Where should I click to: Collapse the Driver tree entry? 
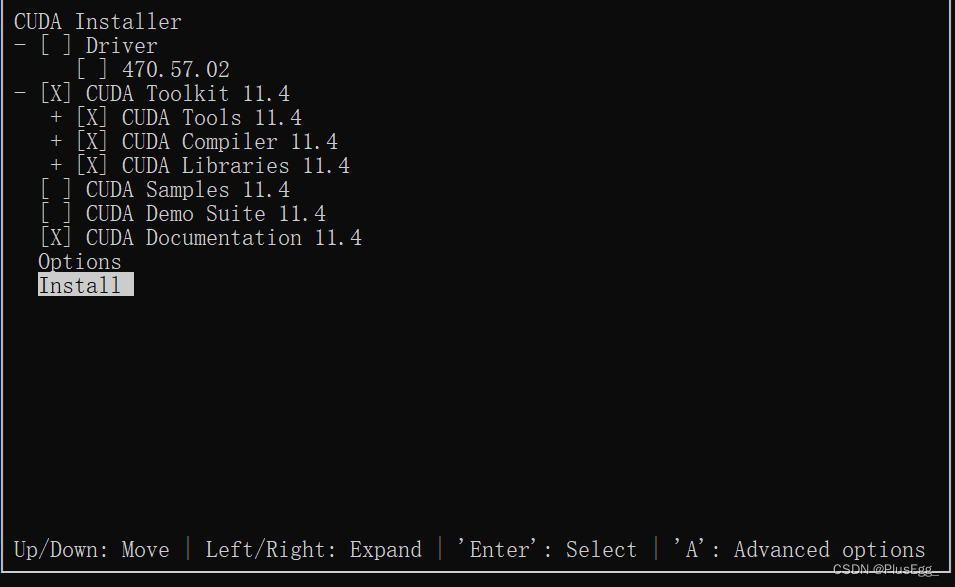pos(17,45)
